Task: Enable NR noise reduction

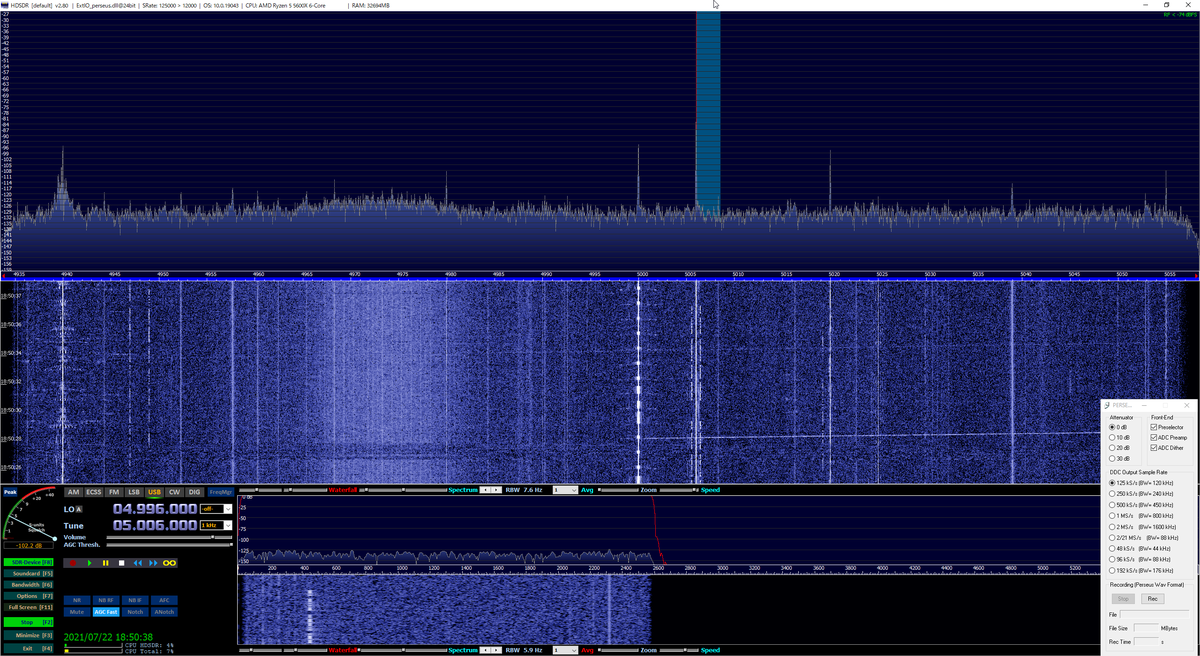Action: (x=77, y=600)
